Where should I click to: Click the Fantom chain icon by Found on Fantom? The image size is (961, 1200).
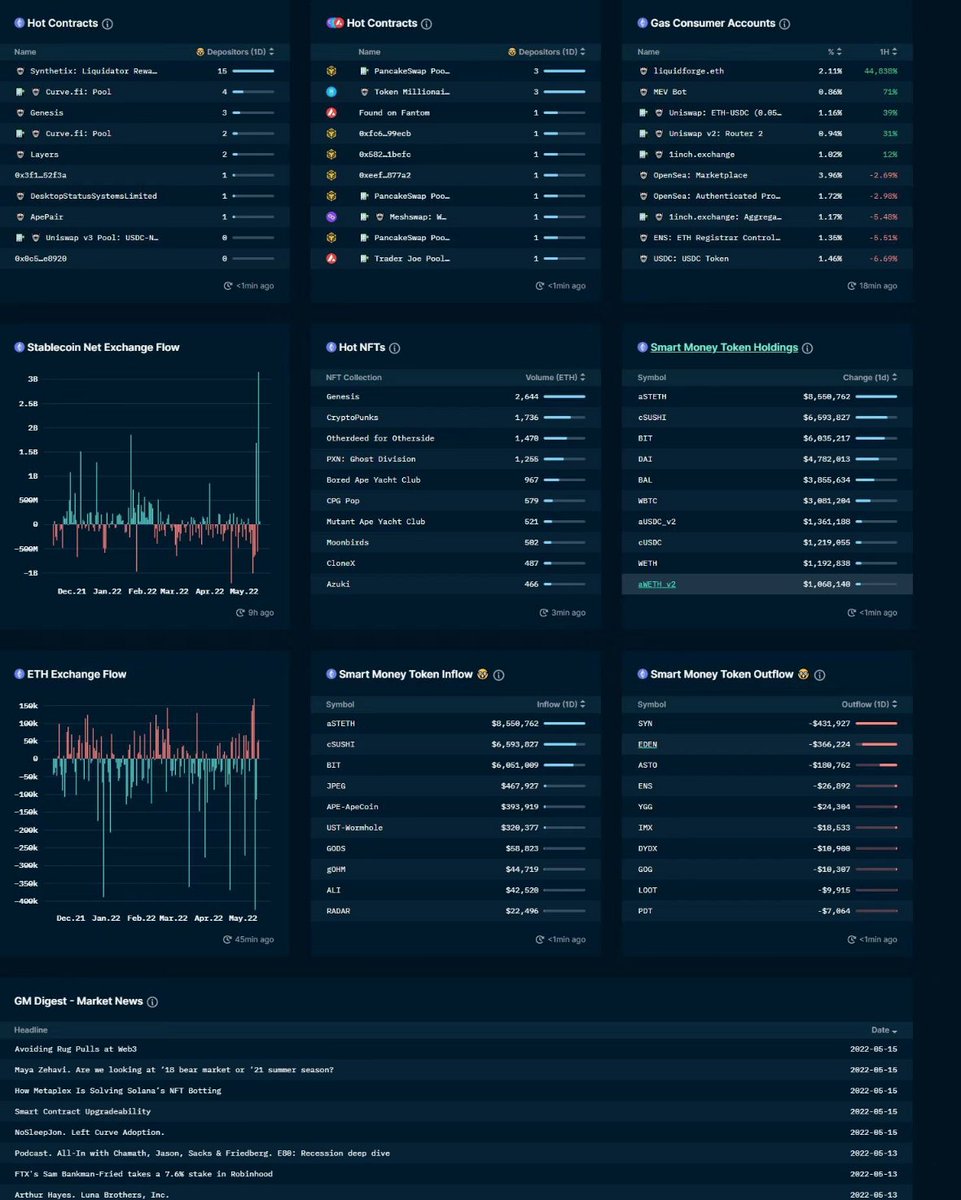(331, 113)
